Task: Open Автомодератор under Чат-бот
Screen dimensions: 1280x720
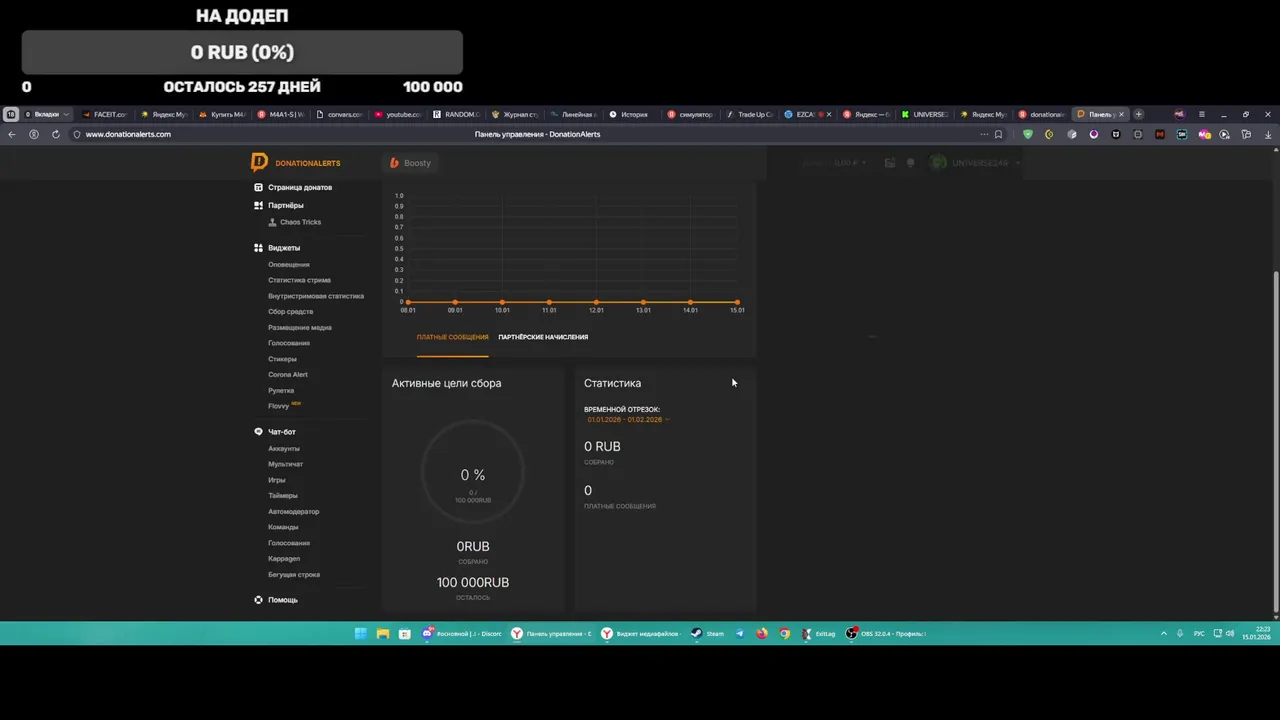Action: pyautogui.click(x=293, y=511)
